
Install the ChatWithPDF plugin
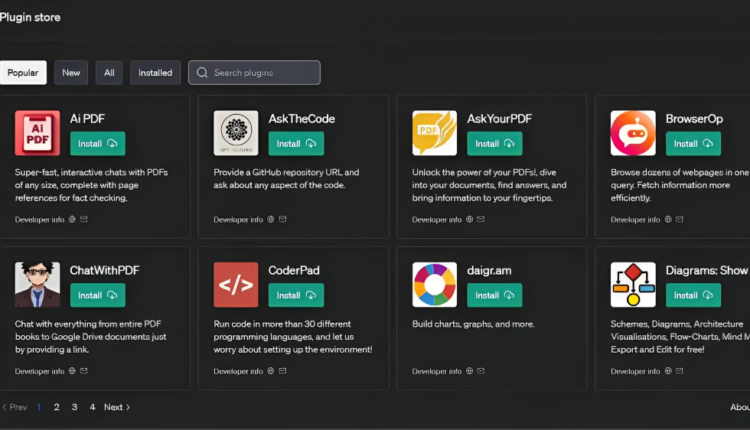tap(97, 295)
